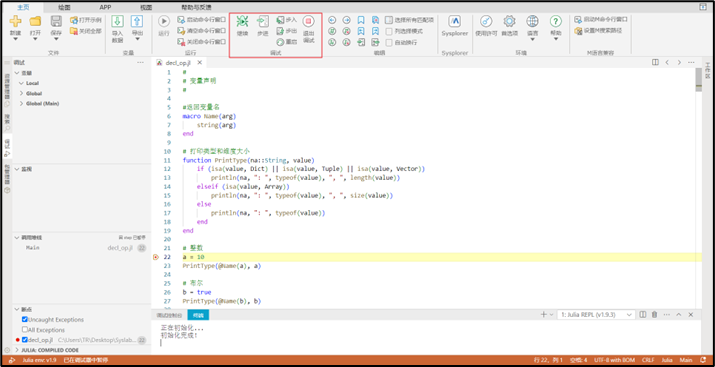Click the 步出 step-out button

[287, 31]
